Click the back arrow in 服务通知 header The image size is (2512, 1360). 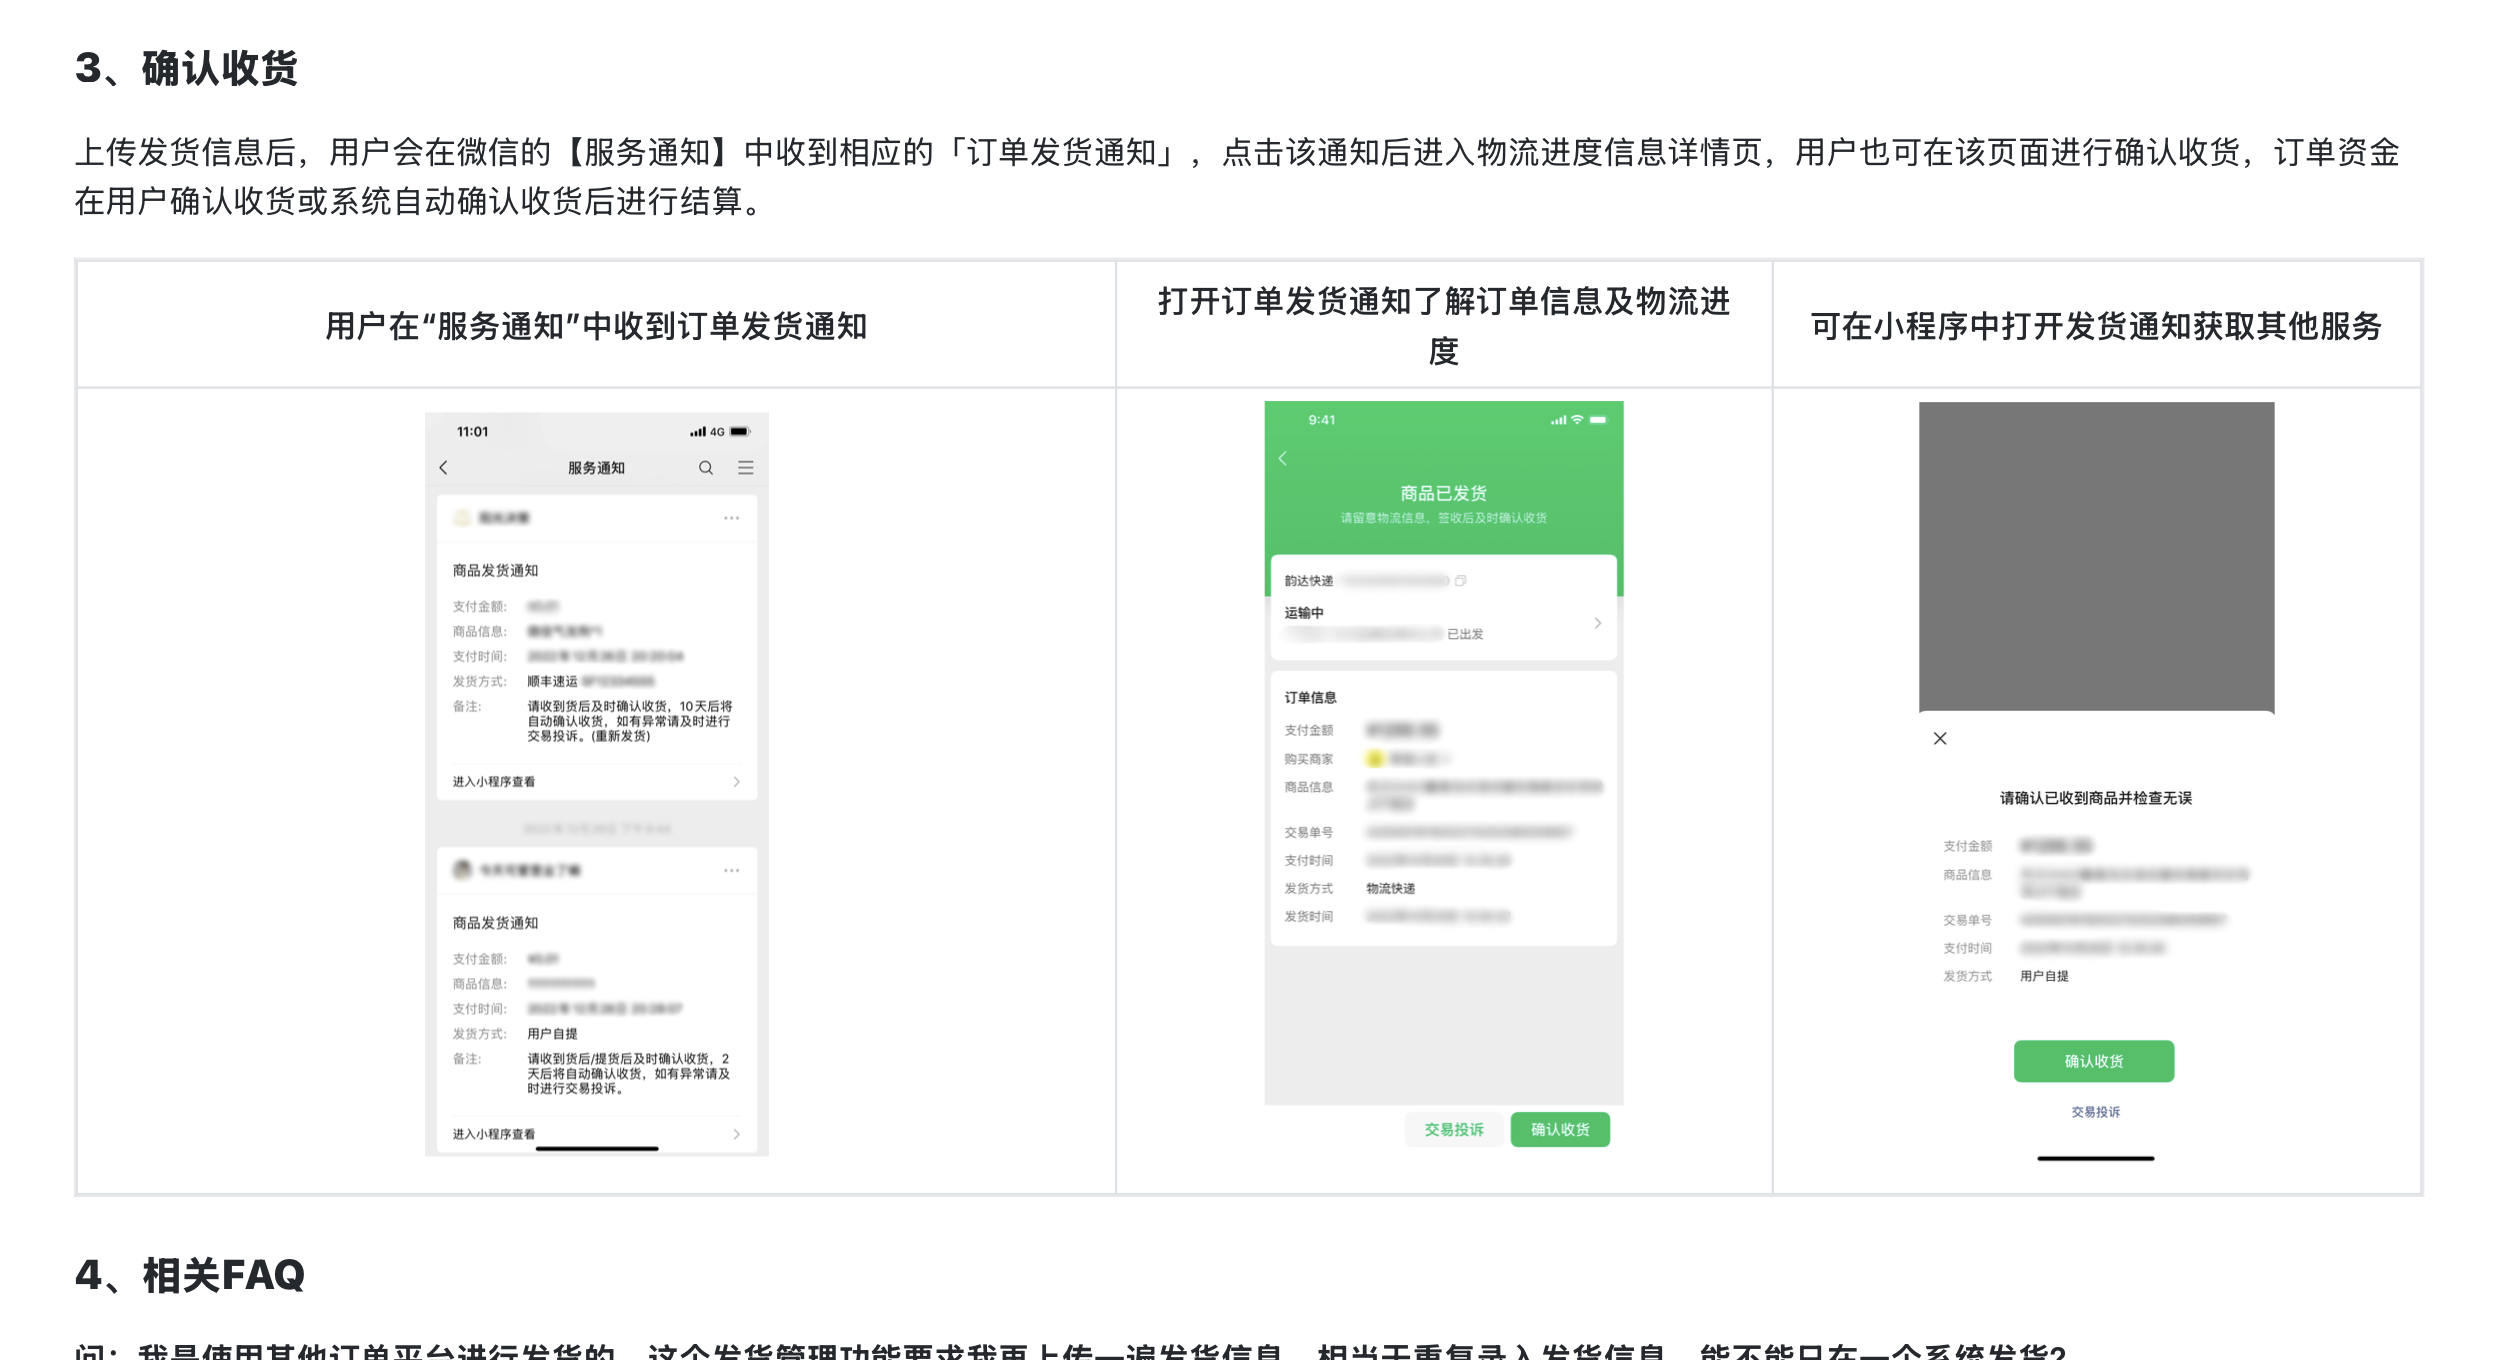pos(444,468)
